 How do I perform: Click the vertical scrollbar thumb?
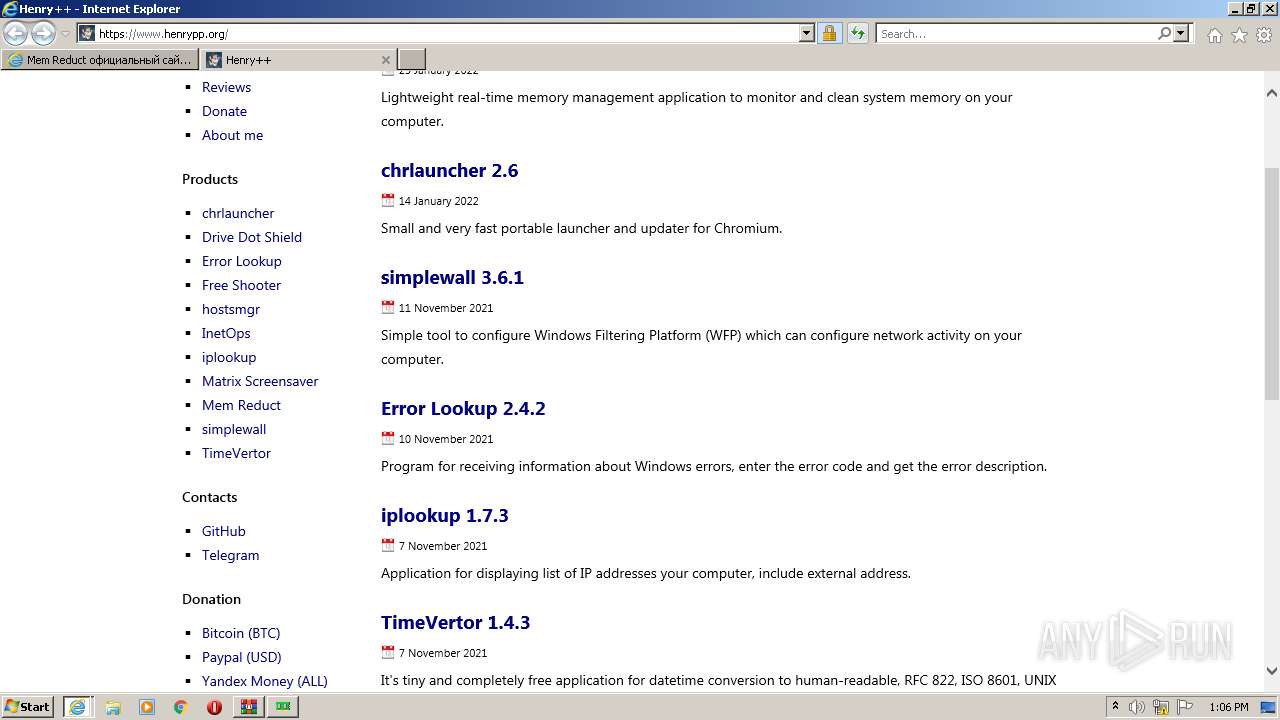pos(1271,284)
